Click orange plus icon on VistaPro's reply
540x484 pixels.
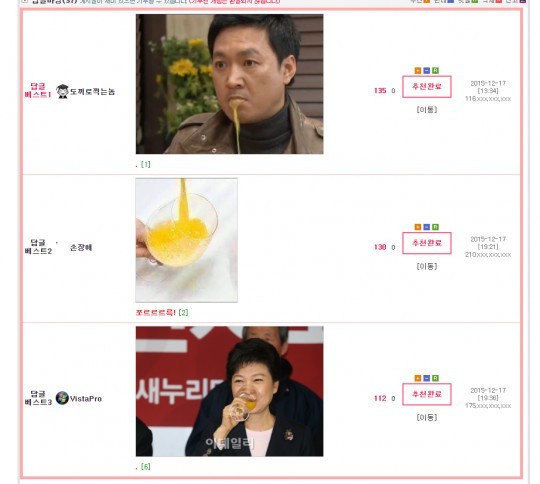point(418,378)
